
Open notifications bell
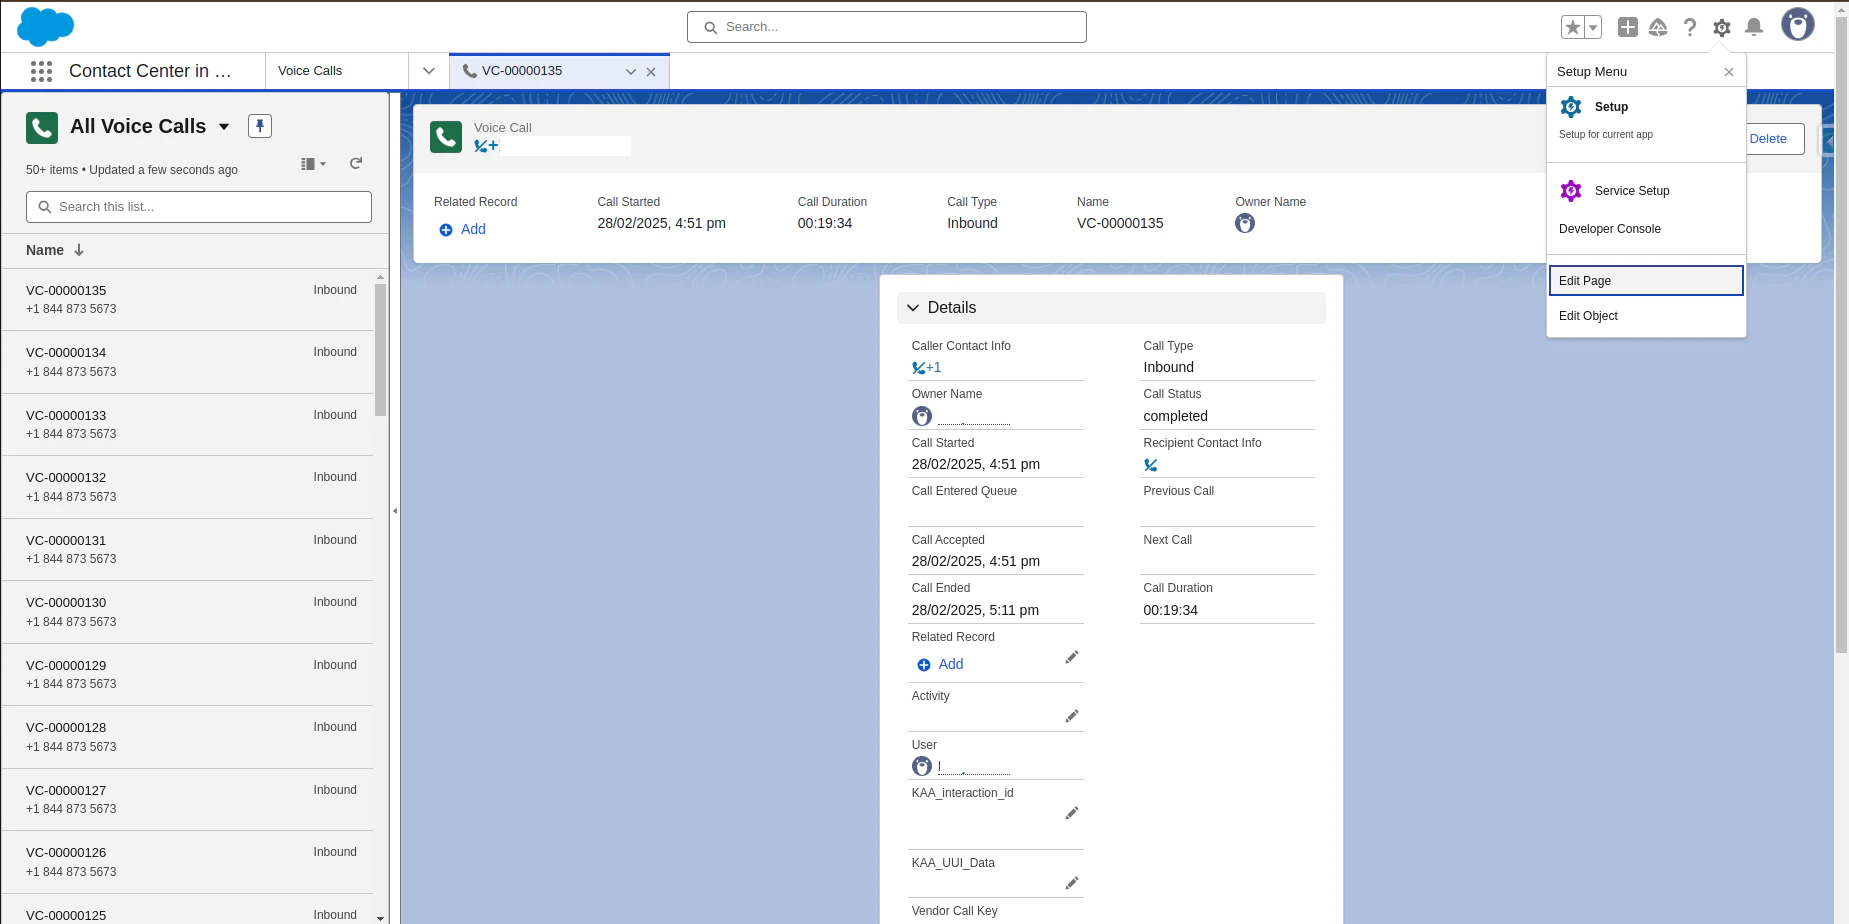1752,27
